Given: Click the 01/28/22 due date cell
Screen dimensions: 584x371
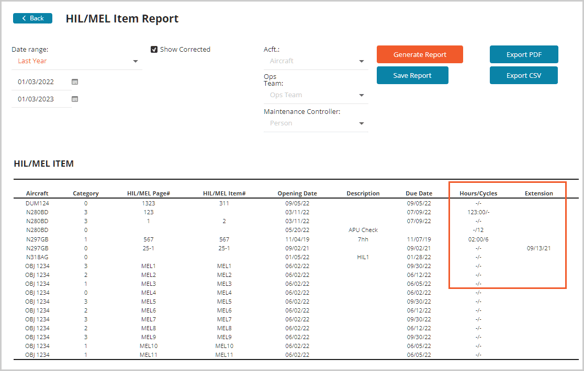Looking at the screenshot, I should (419, 257).
